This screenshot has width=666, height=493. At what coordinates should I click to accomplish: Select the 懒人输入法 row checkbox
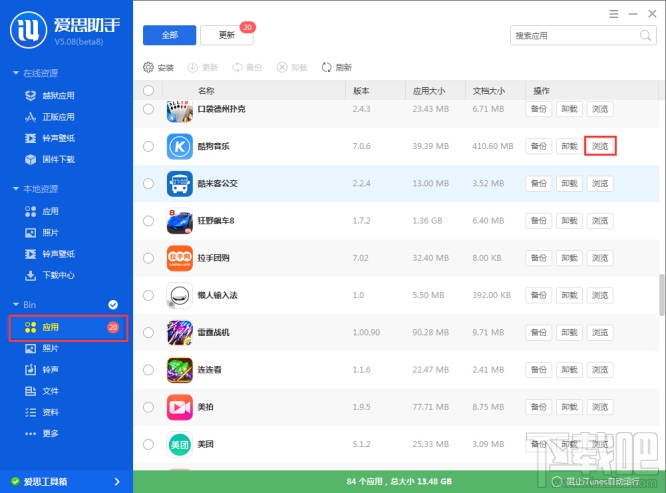tap(148, 295)
